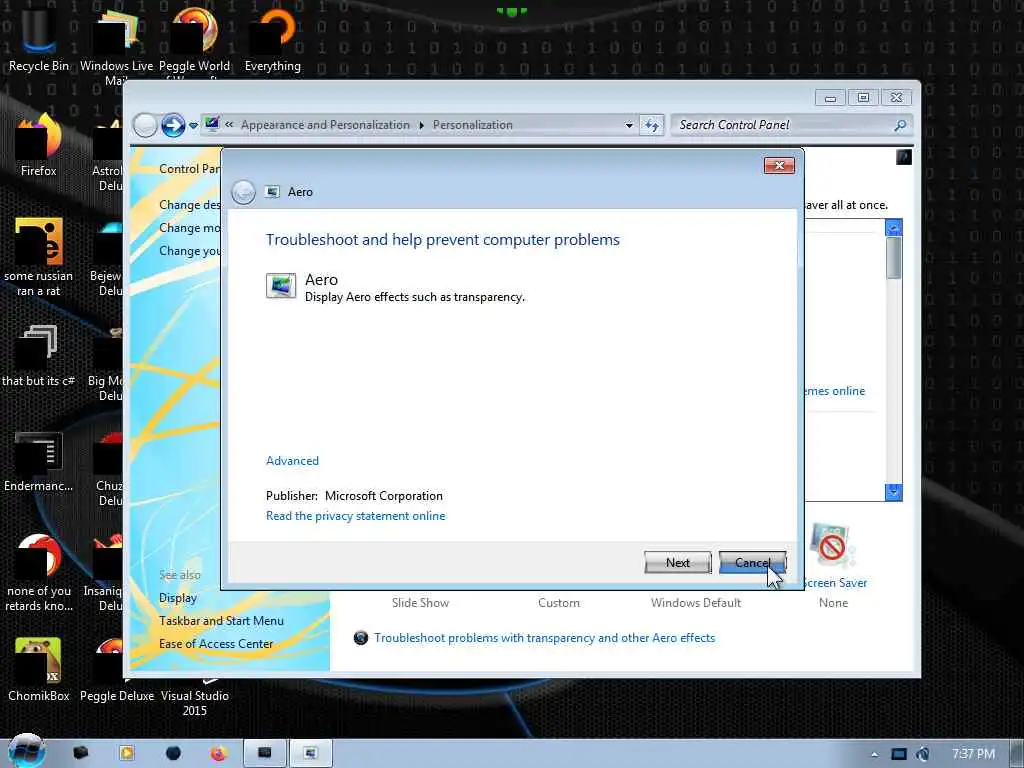
Task: Open the recent pages dropdown arrow
Action: click(193, 125)
